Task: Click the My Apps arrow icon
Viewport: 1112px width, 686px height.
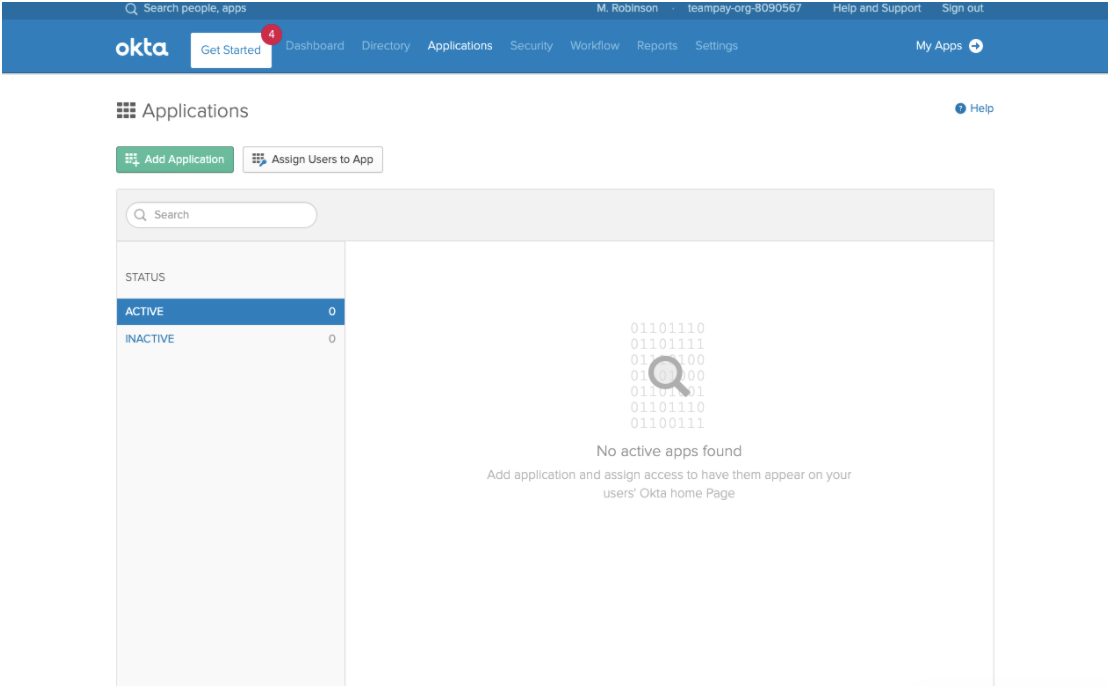Action: [977, 46]
